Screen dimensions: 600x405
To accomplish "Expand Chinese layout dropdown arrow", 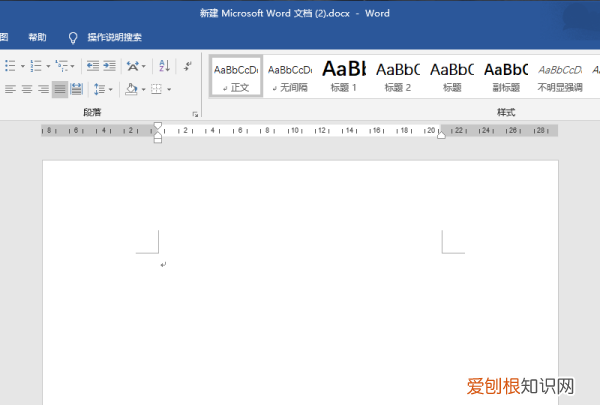I will [143, 66].
